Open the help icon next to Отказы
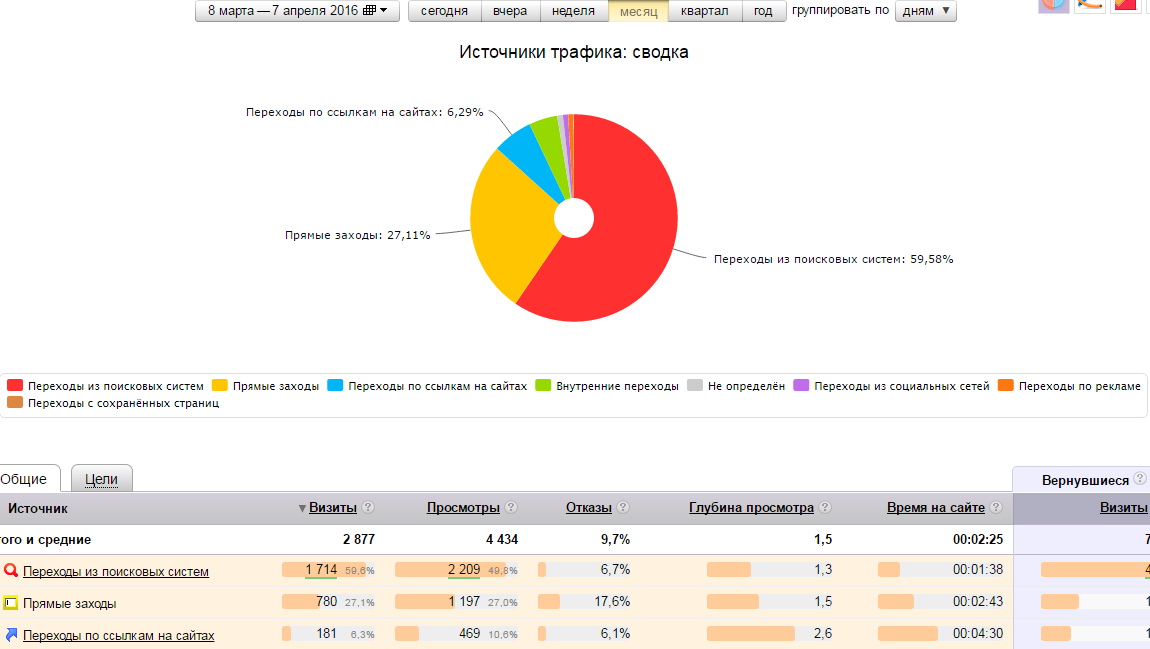 click(x=622, y=507)
